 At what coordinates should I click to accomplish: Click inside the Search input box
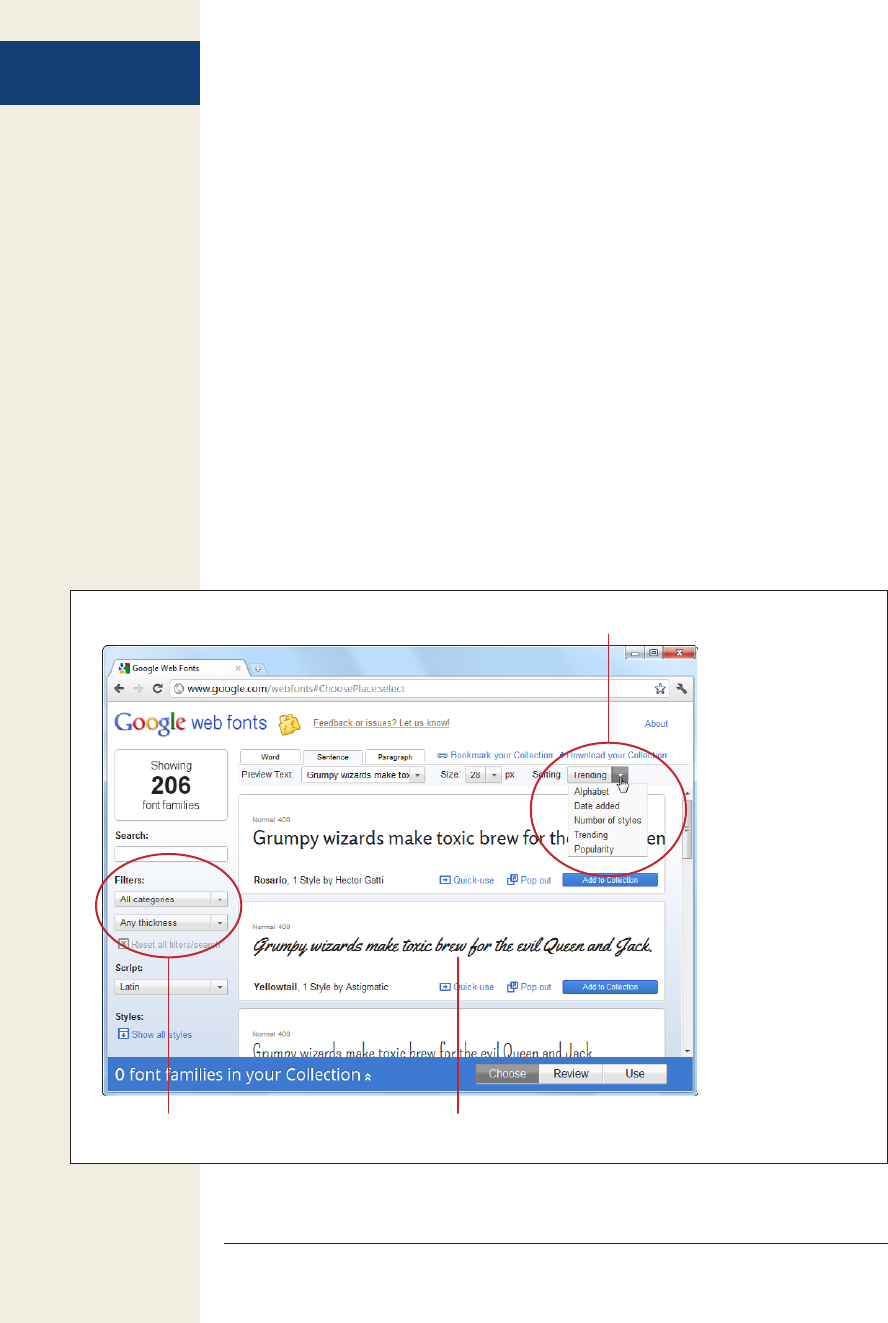171,854
